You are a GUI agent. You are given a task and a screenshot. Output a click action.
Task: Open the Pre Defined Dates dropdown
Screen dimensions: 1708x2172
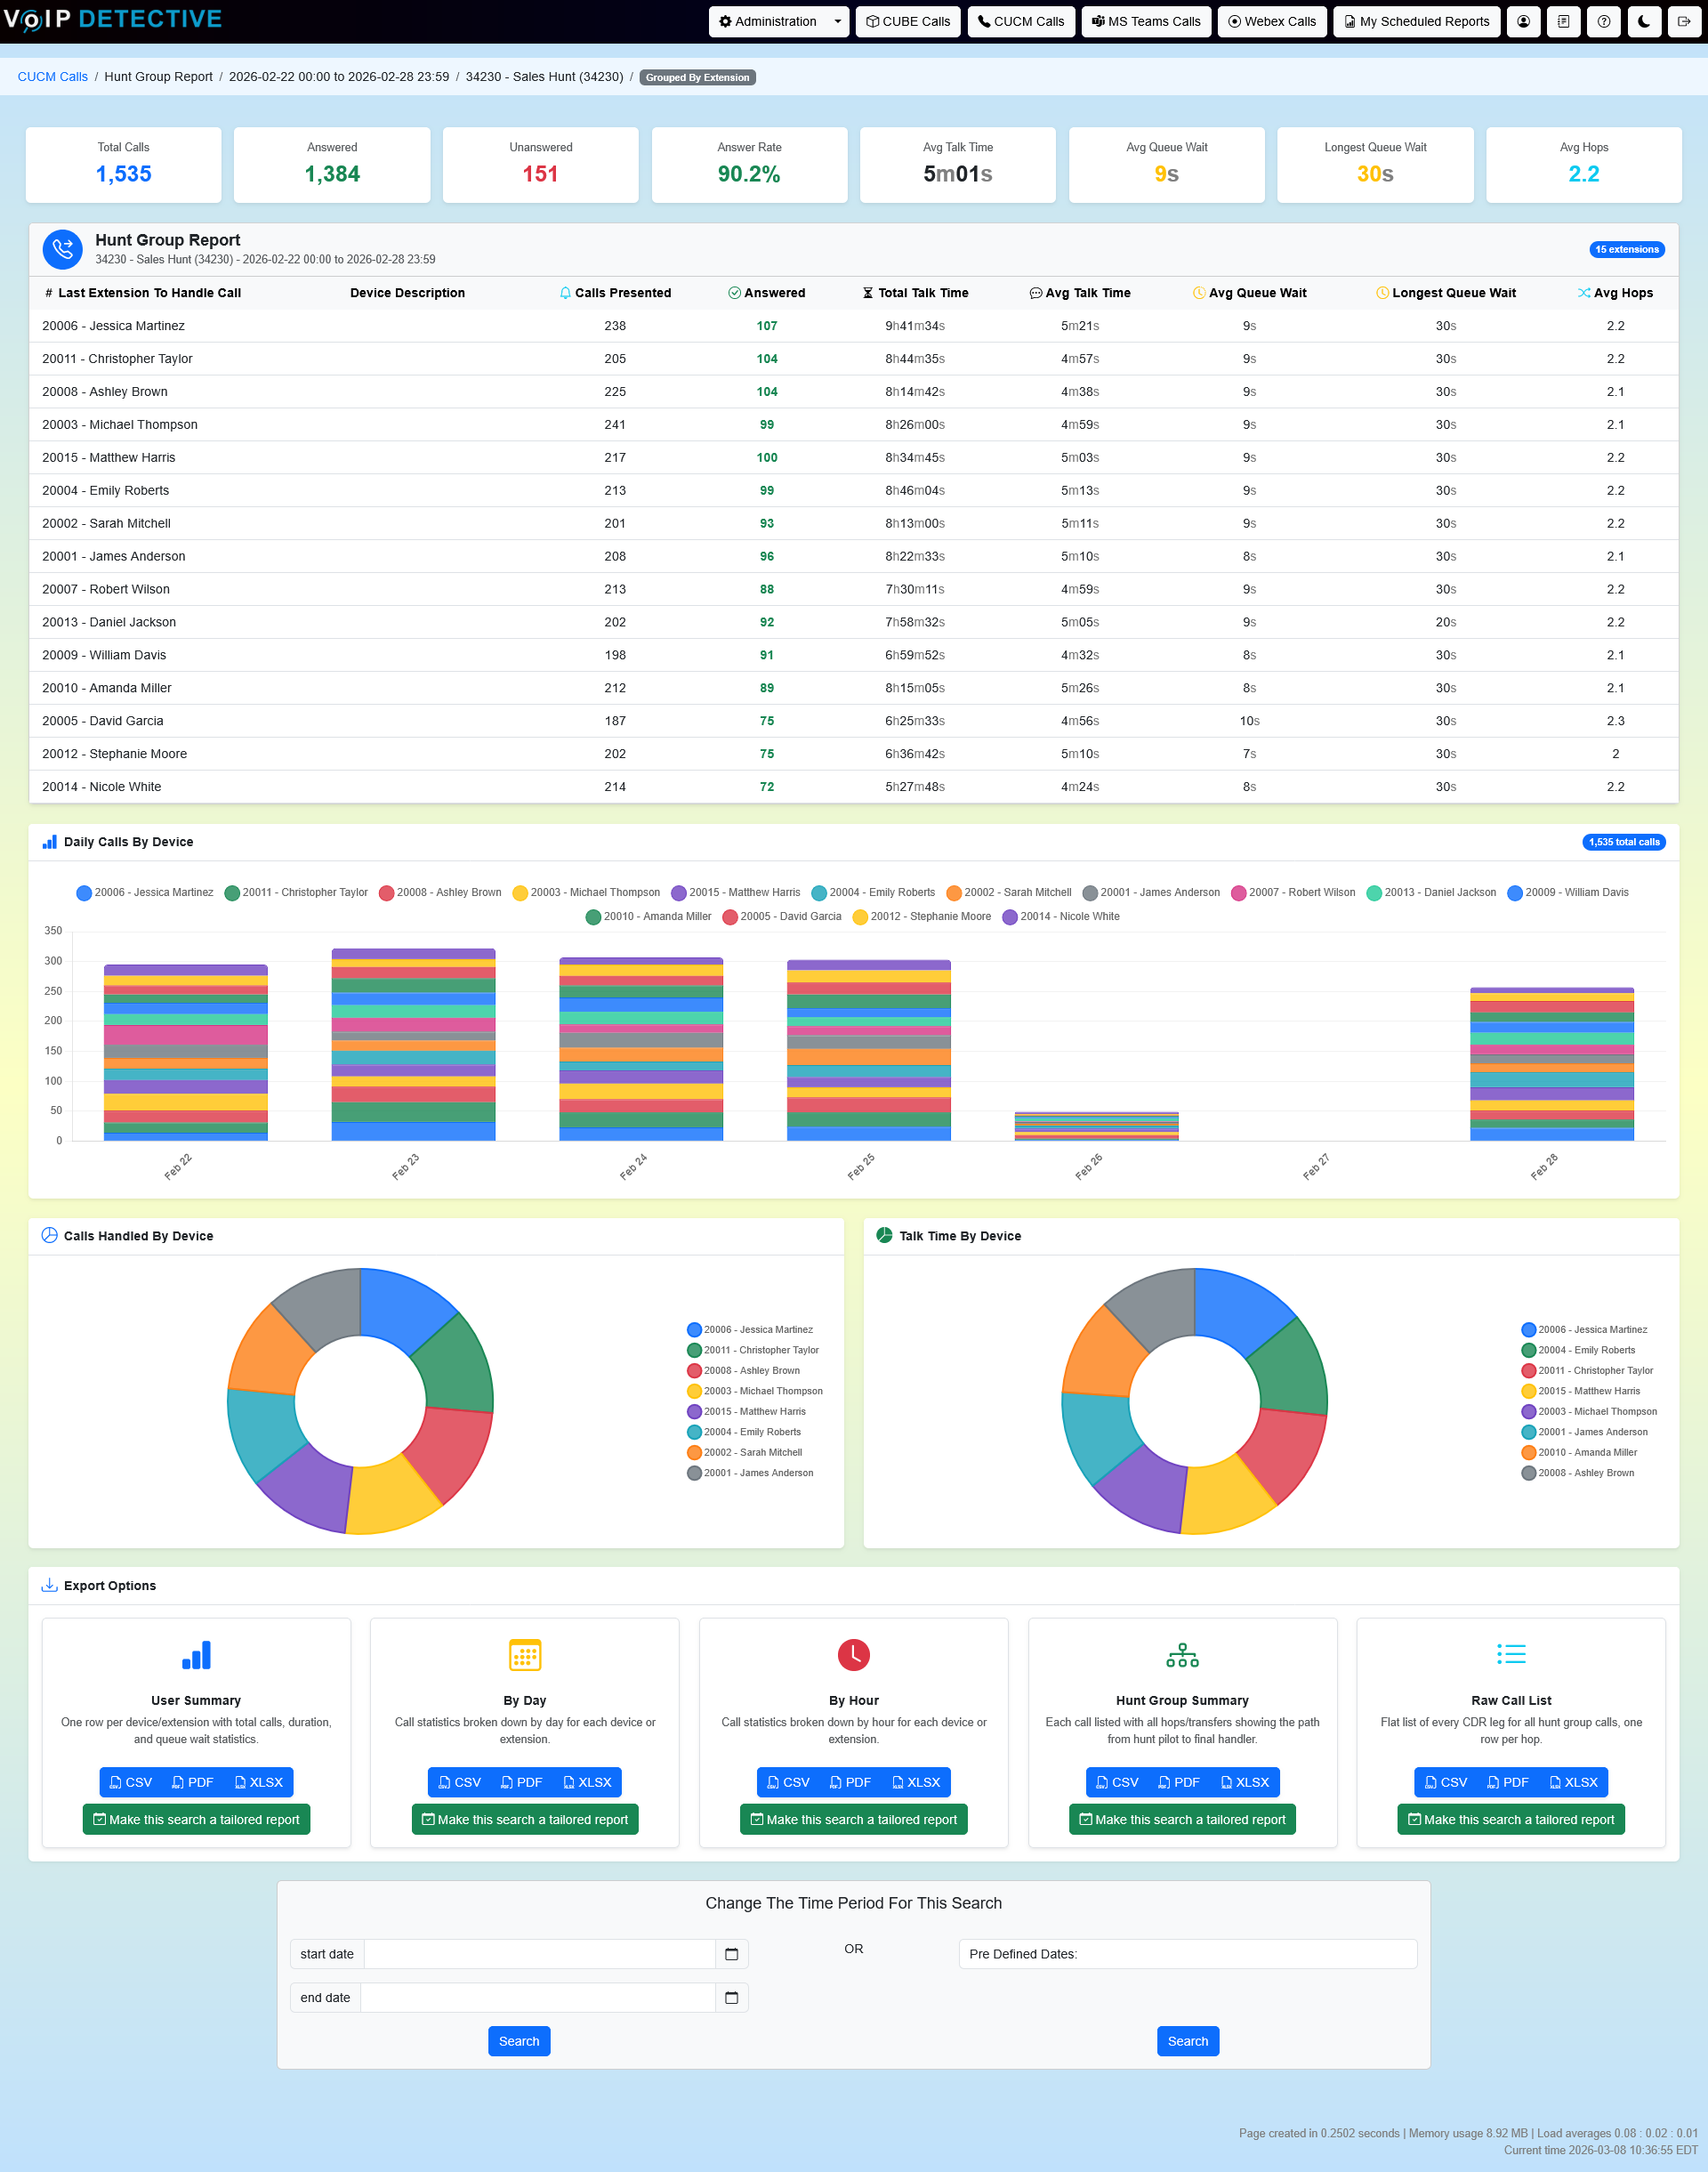click(x=1187, y=1954)
